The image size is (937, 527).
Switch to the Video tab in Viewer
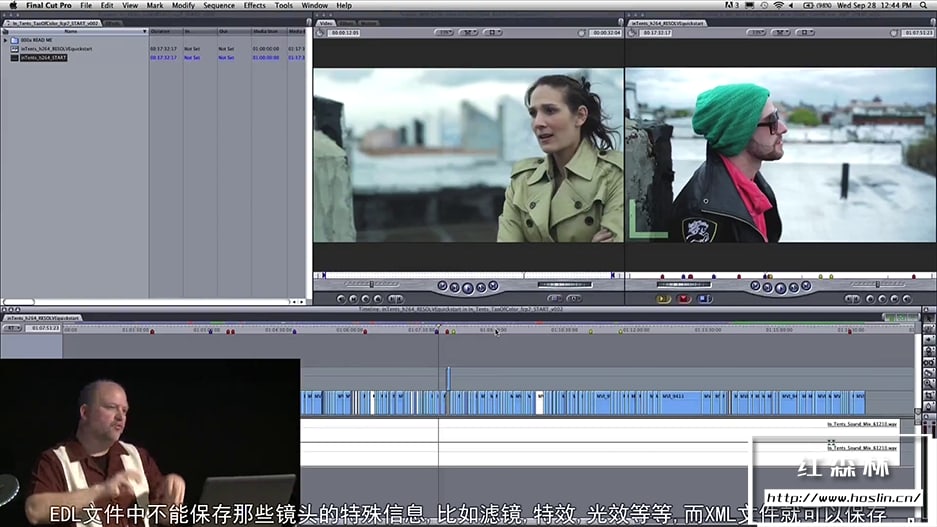click(326, 23)
